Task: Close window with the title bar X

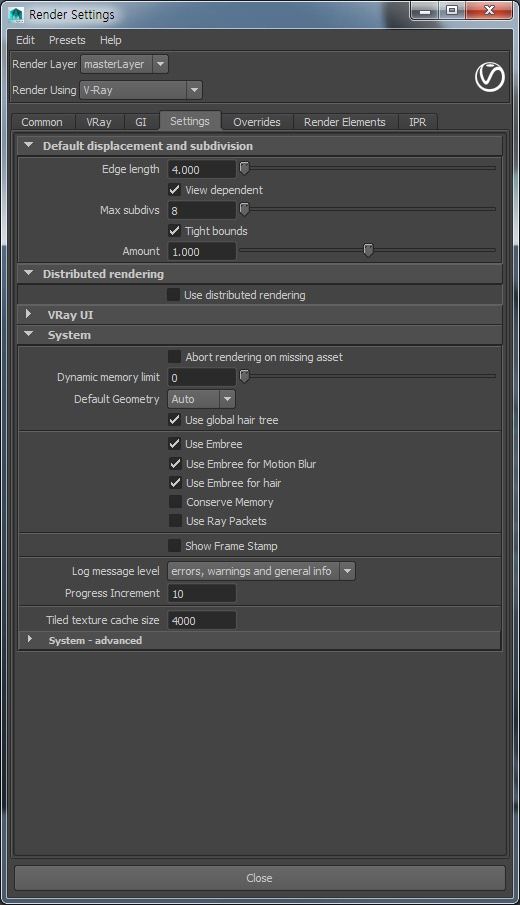Action: (489, 10)
